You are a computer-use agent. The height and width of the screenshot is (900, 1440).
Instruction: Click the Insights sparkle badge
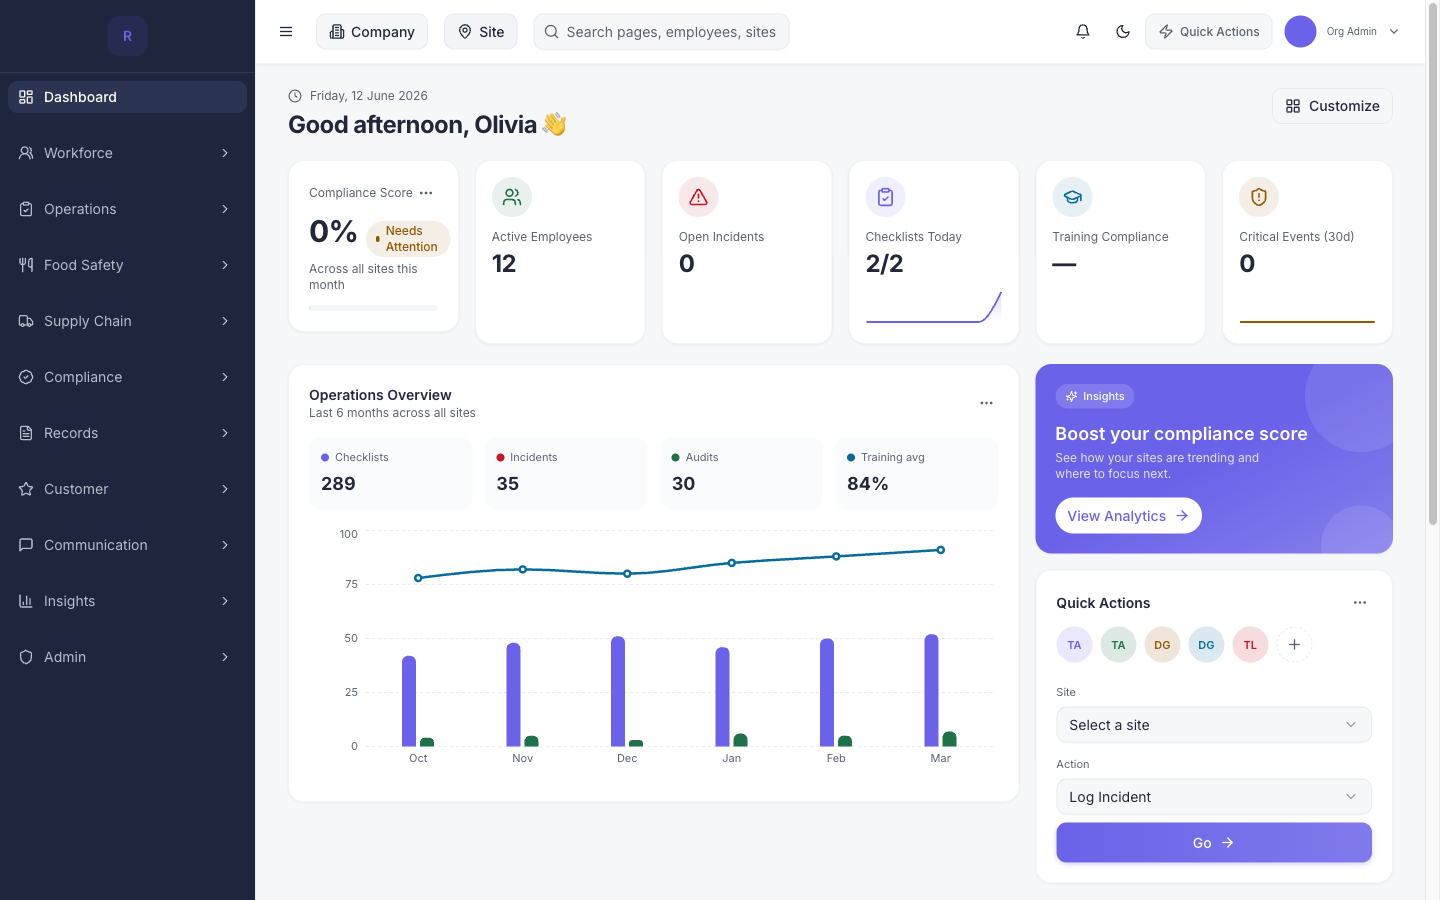click(x=1095, y=396)
